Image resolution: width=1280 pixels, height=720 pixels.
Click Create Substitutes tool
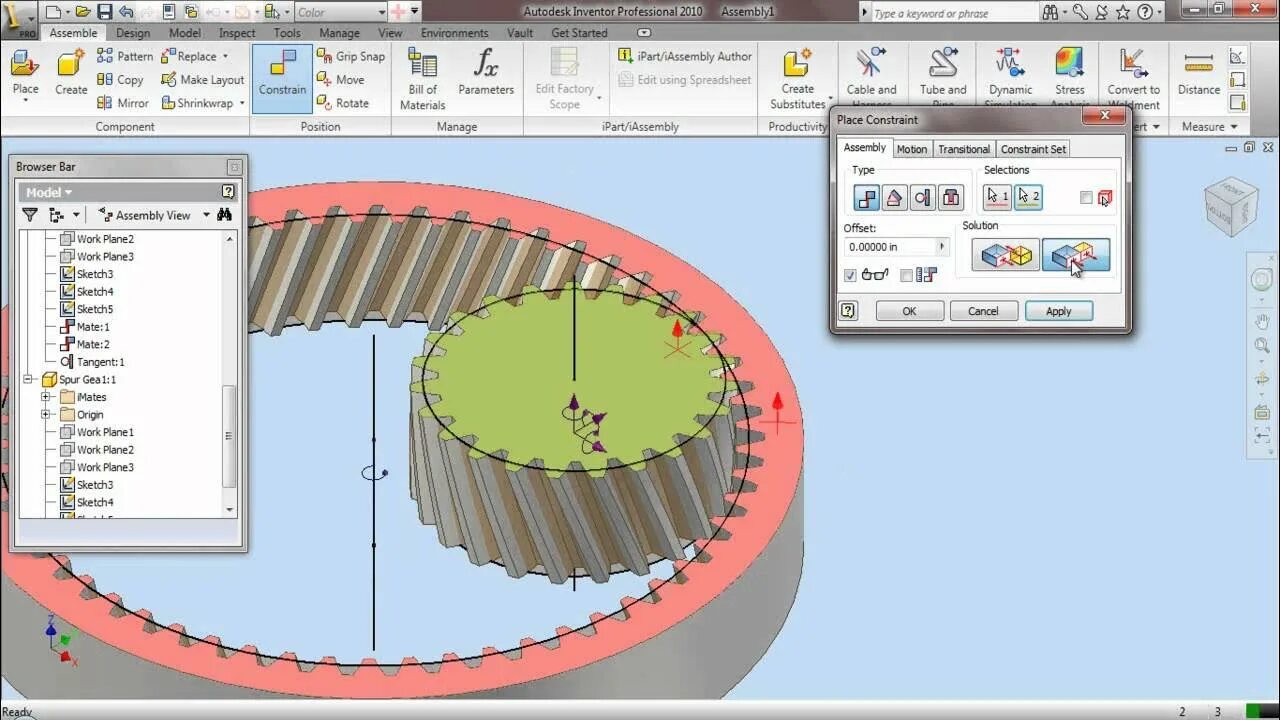tap(798, 78)
